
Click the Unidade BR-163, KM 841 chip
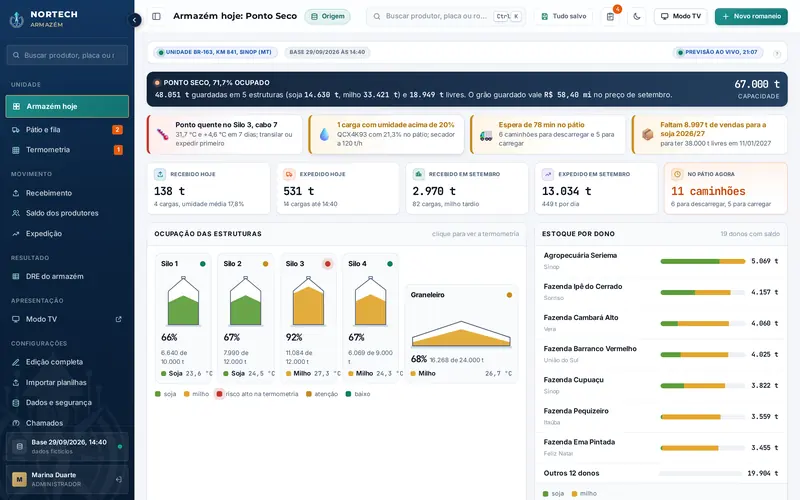pyautogui.click(x=215, y=52)
